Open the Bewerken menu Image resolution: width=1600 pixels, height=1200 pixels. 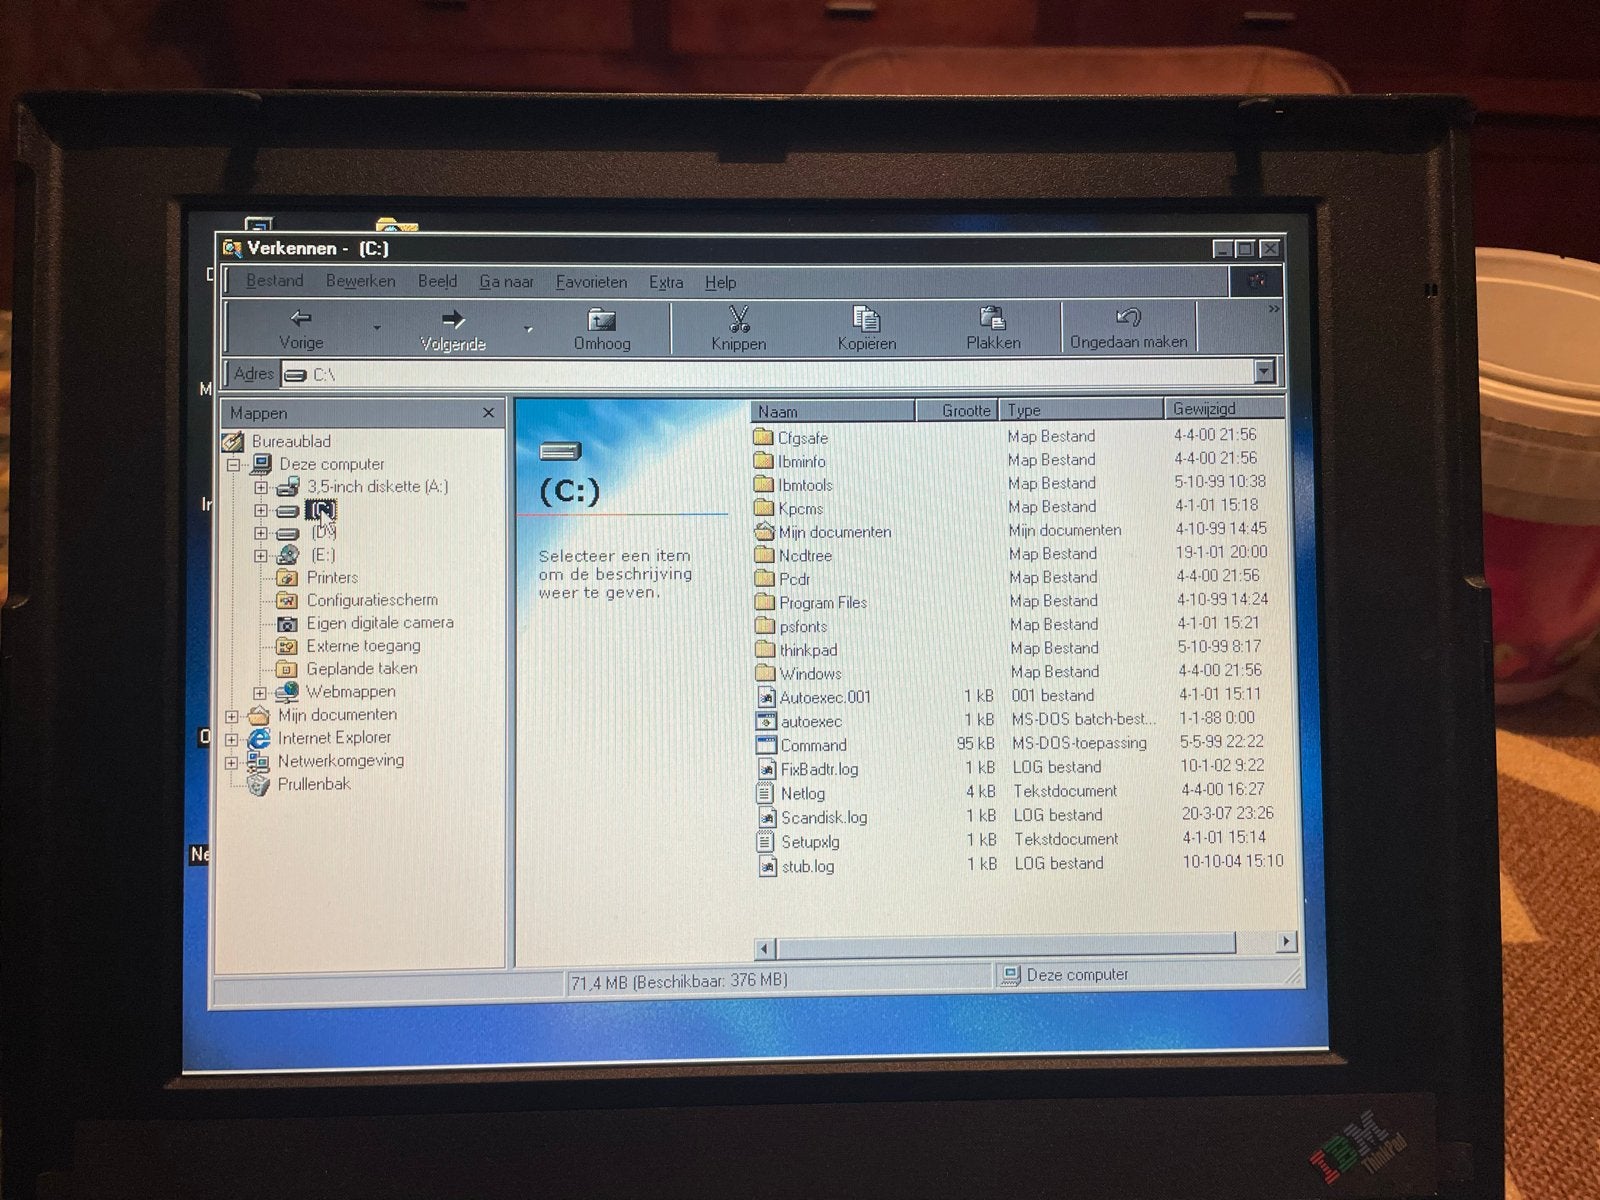[360, 281]
